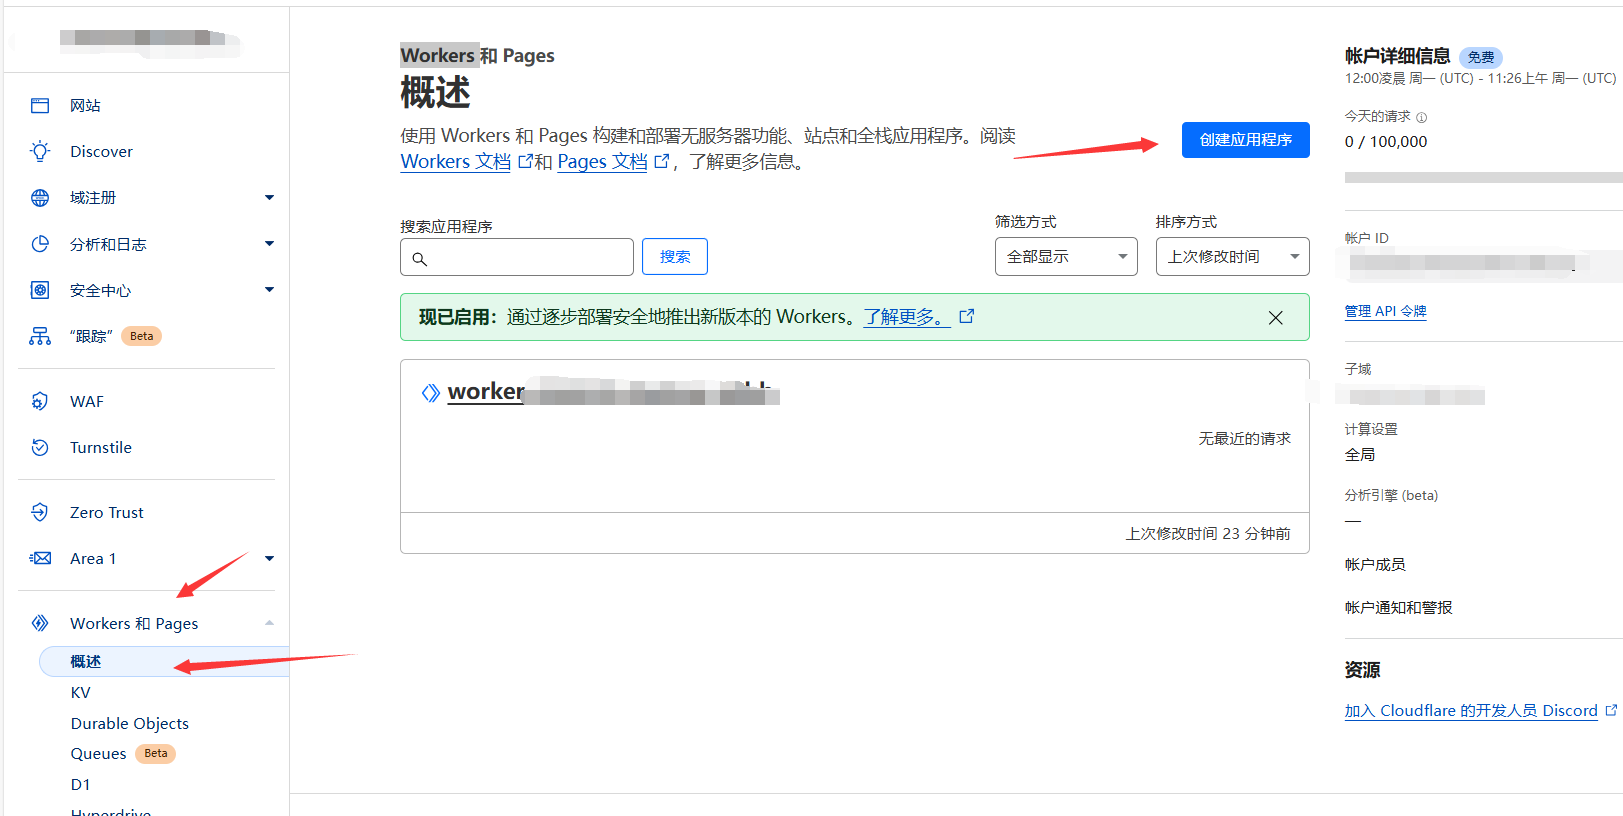Image resolution: width=1623 pixels, height=816 pixels.
Task: Click the 搜索 button
Action: 674,257
